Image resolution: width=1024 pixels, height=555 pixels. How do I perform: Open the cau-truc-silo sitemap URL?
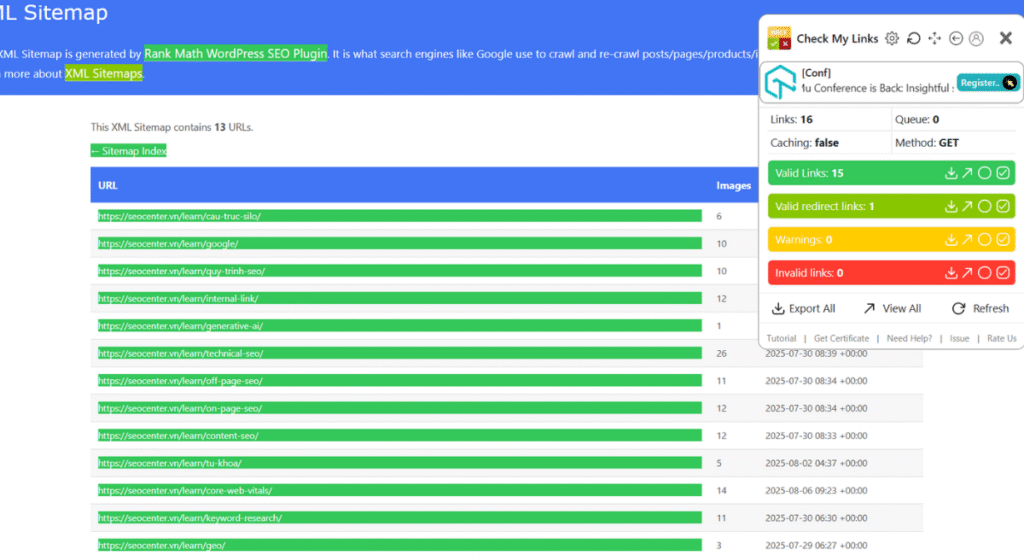180,216
